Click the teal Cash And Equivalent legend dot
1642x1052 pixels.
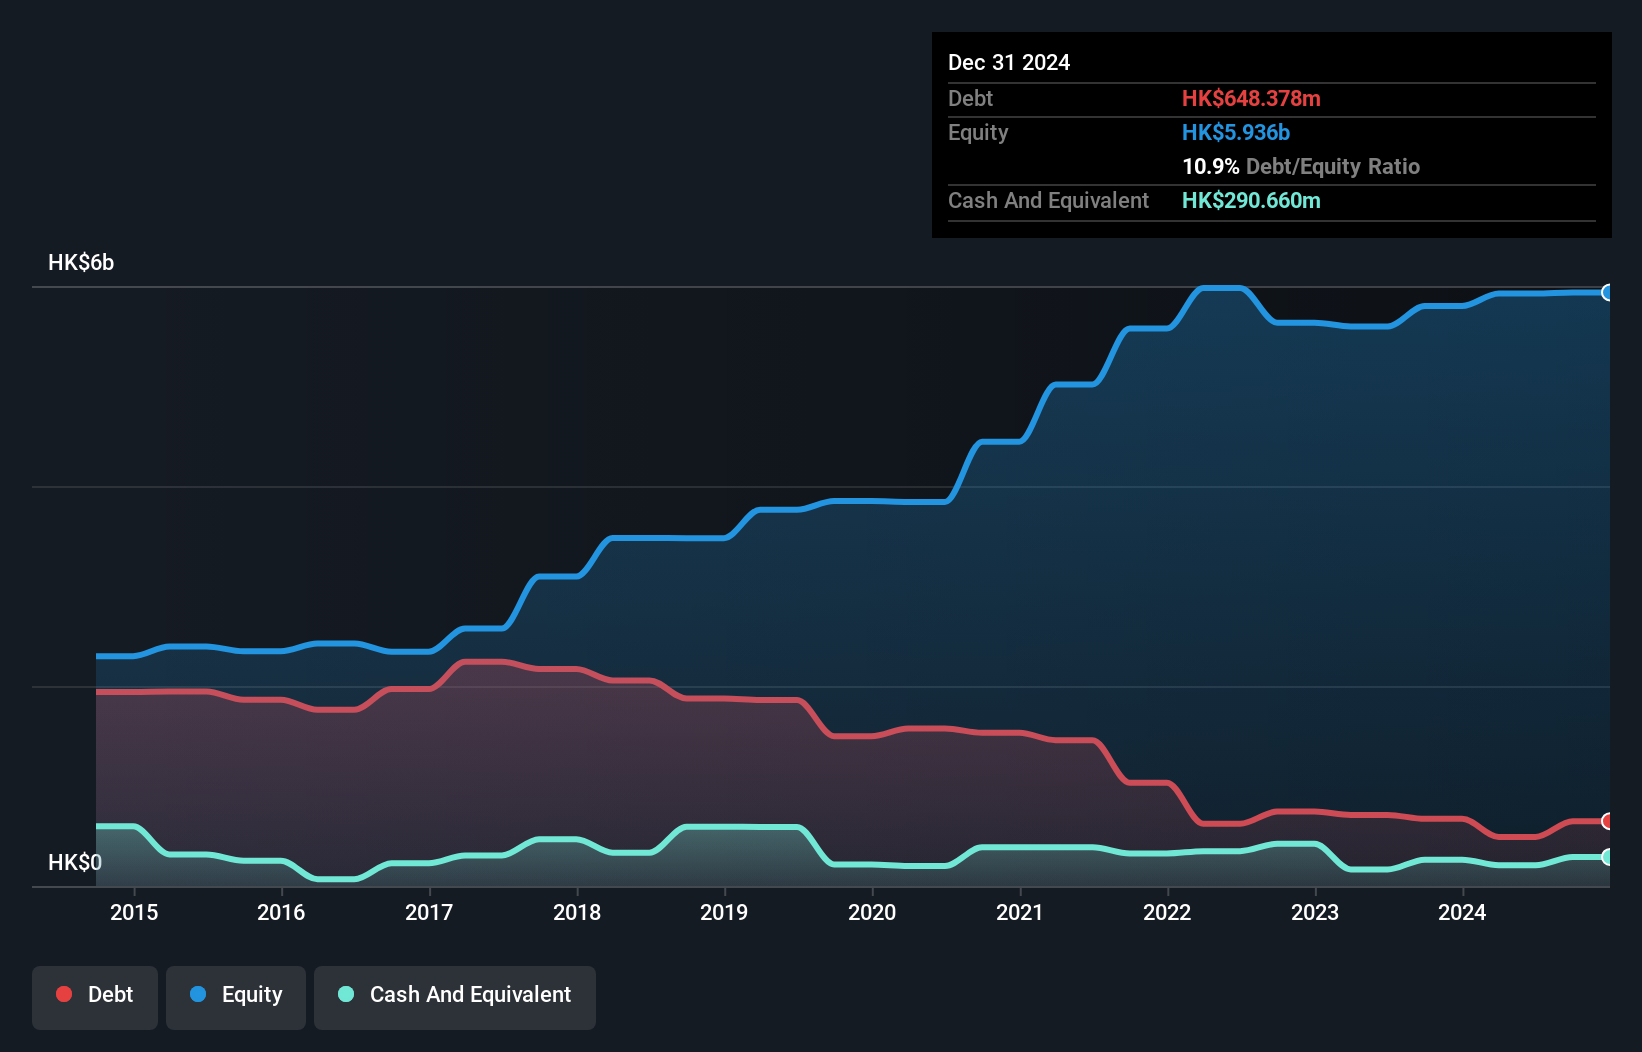pyautogui.click(x=346, y=994)
